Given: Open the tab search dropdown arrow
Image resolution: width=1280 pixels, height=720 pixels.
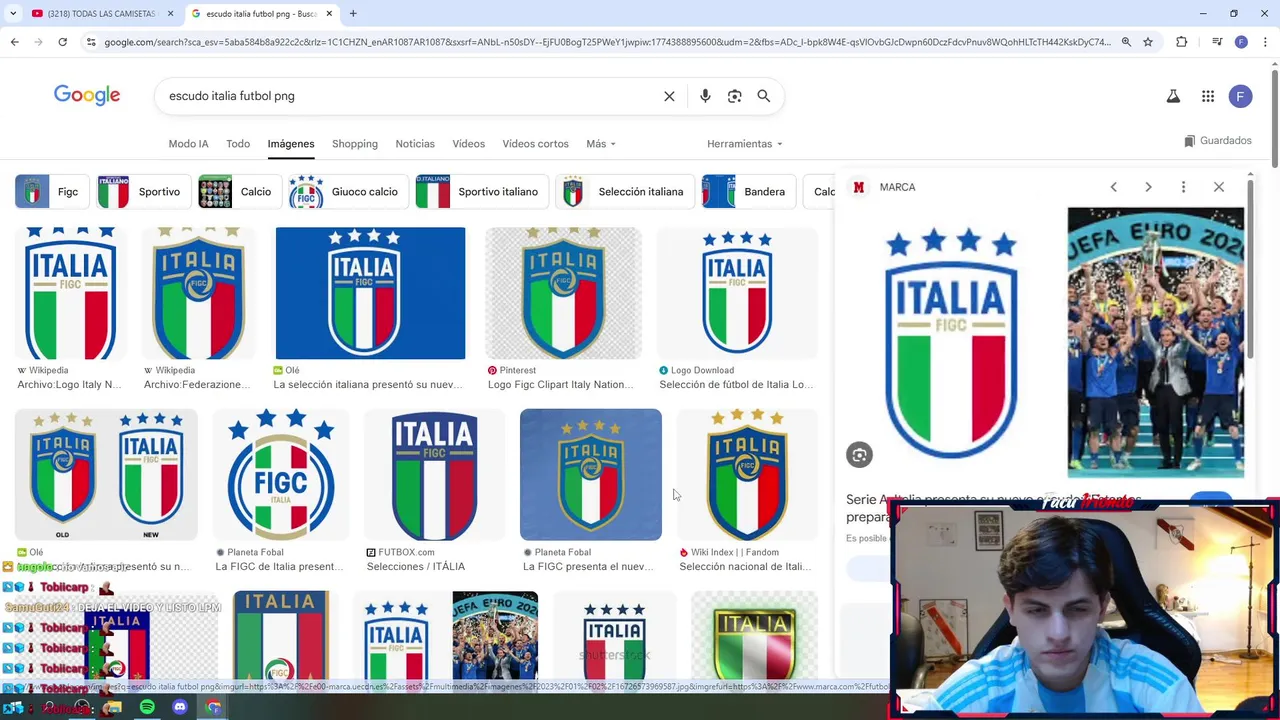Looking at the screenshot, I should click(13, 13).
